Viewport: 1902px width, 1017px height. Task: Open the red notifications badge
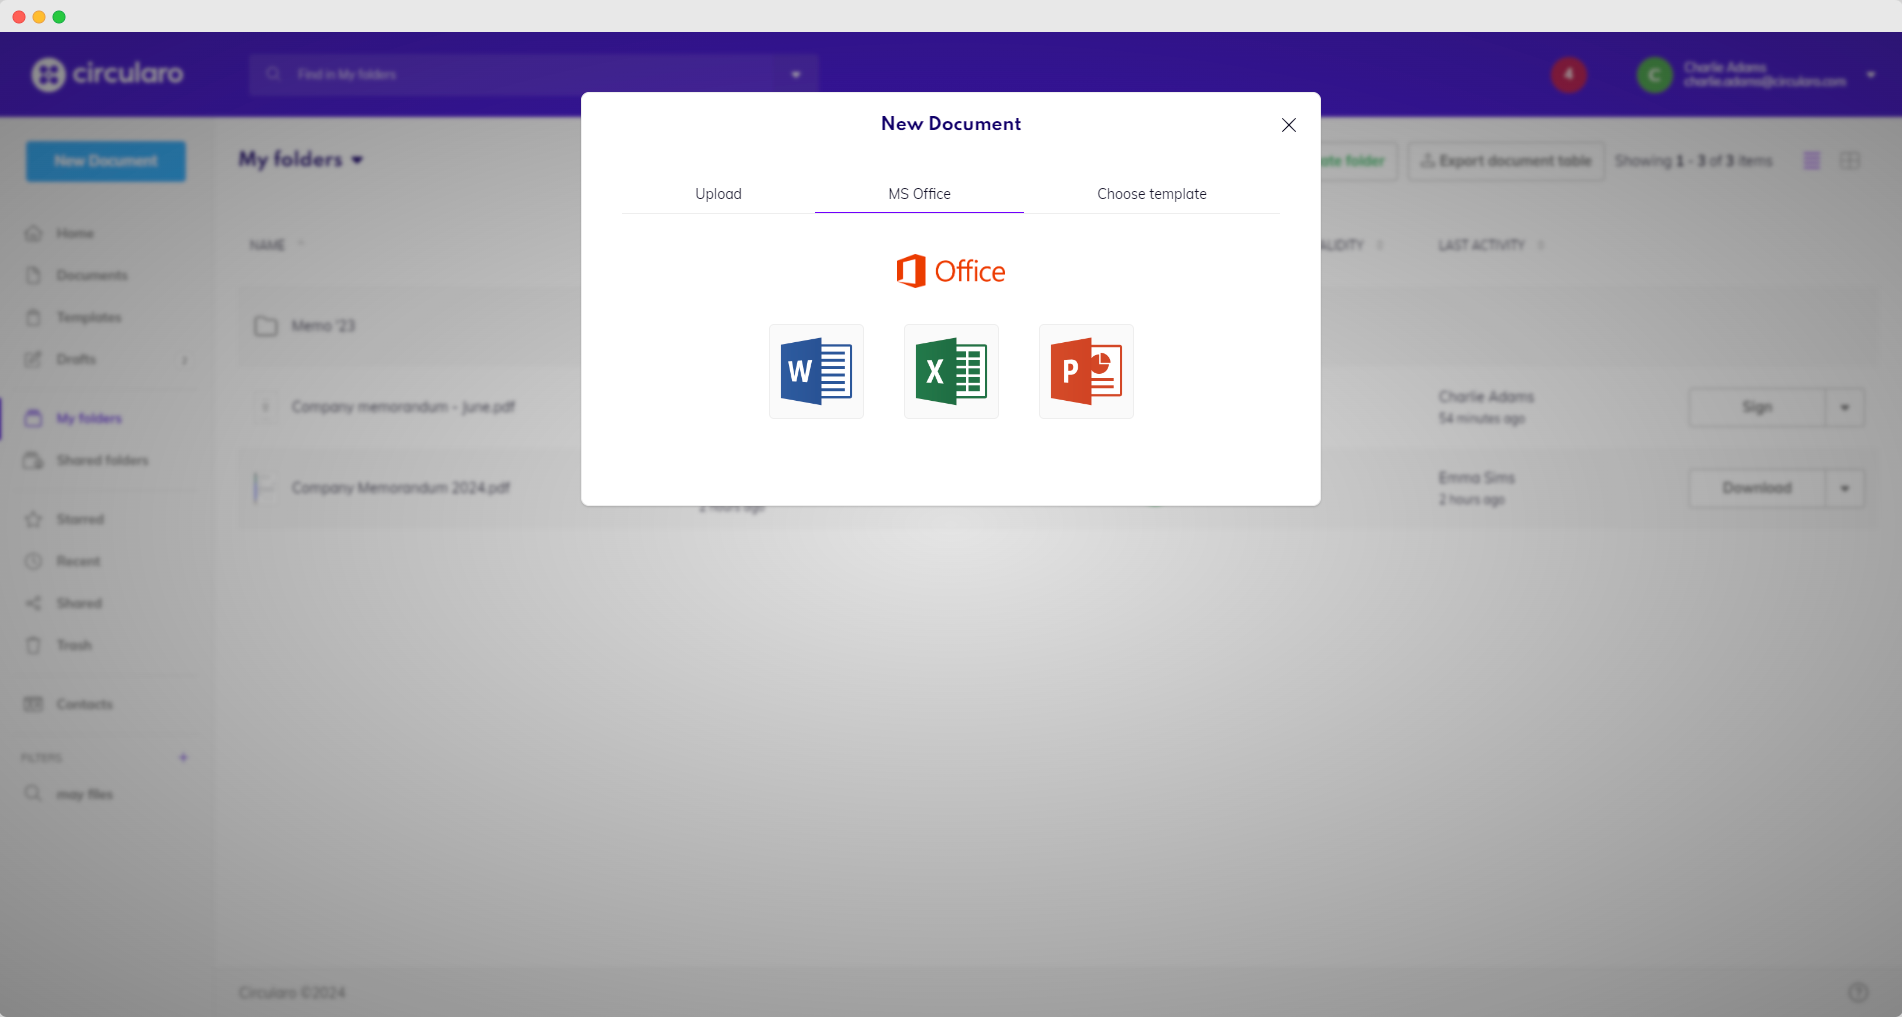coord(1569,74)
